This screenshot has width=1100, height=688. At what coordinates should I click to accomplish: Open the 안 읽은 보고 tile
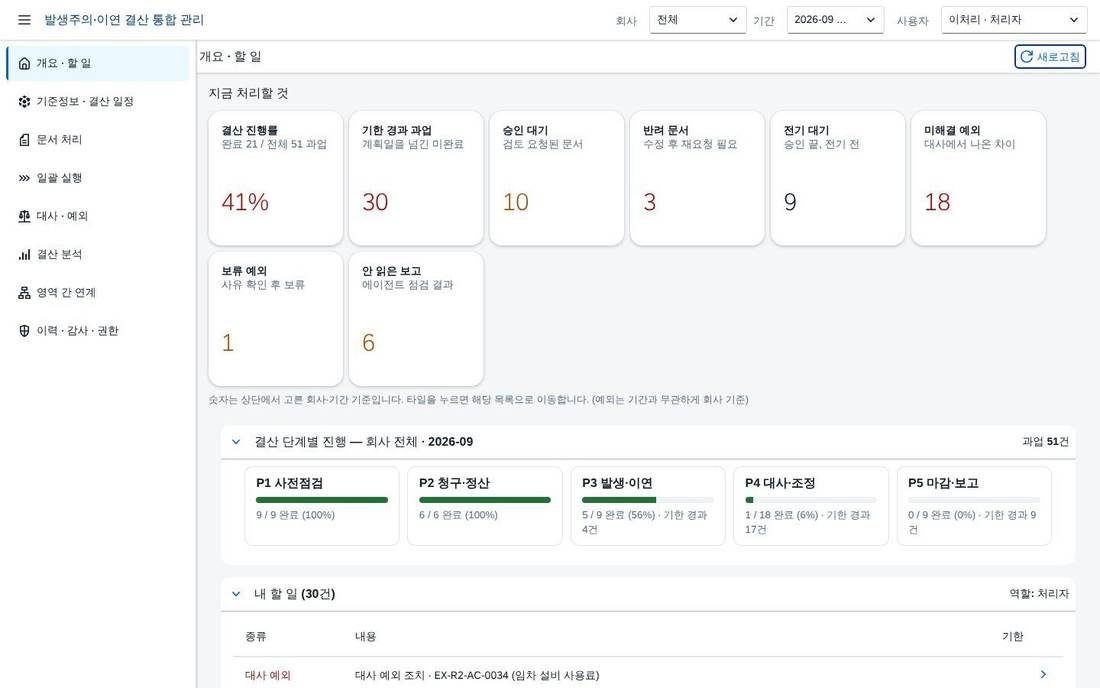click(416, 319)
